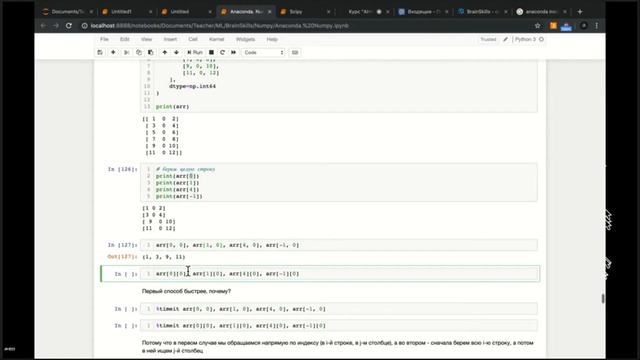Bookmark this page with the star icon
The image size is (640, 360).
coord(538,26)
